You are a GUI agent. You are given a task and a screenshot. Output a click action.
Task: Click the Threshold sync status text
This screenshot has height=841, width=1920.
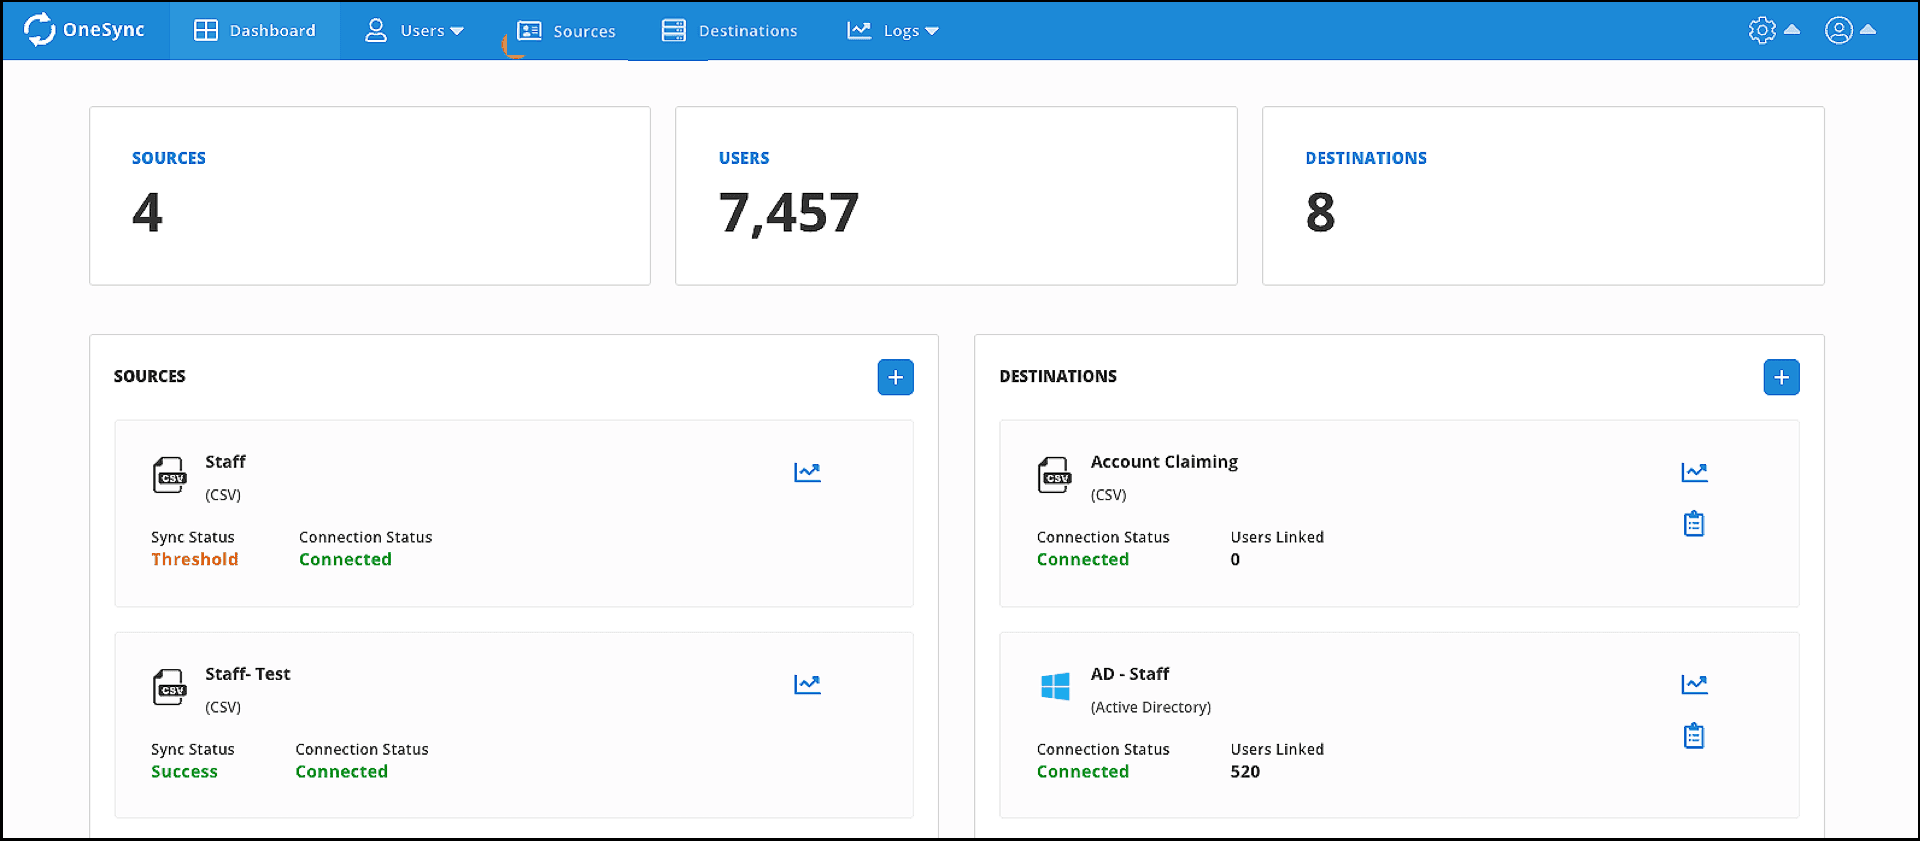click(x=195, y=559)
